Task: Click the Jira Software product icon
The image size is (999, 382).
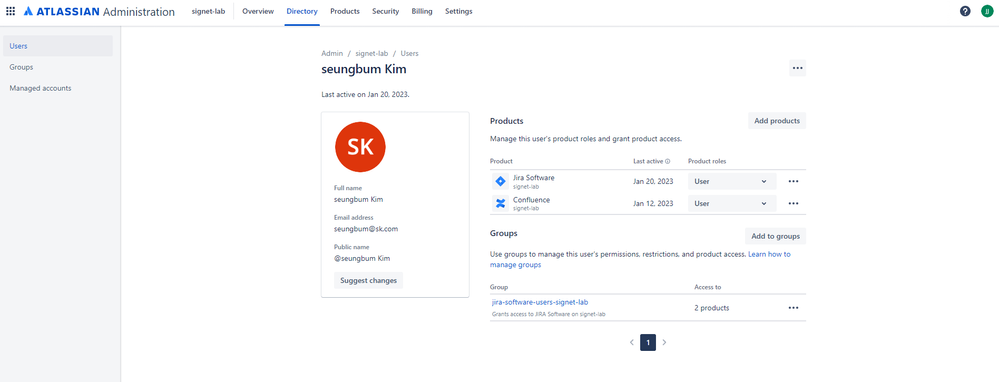Action: tap(501, 181)
